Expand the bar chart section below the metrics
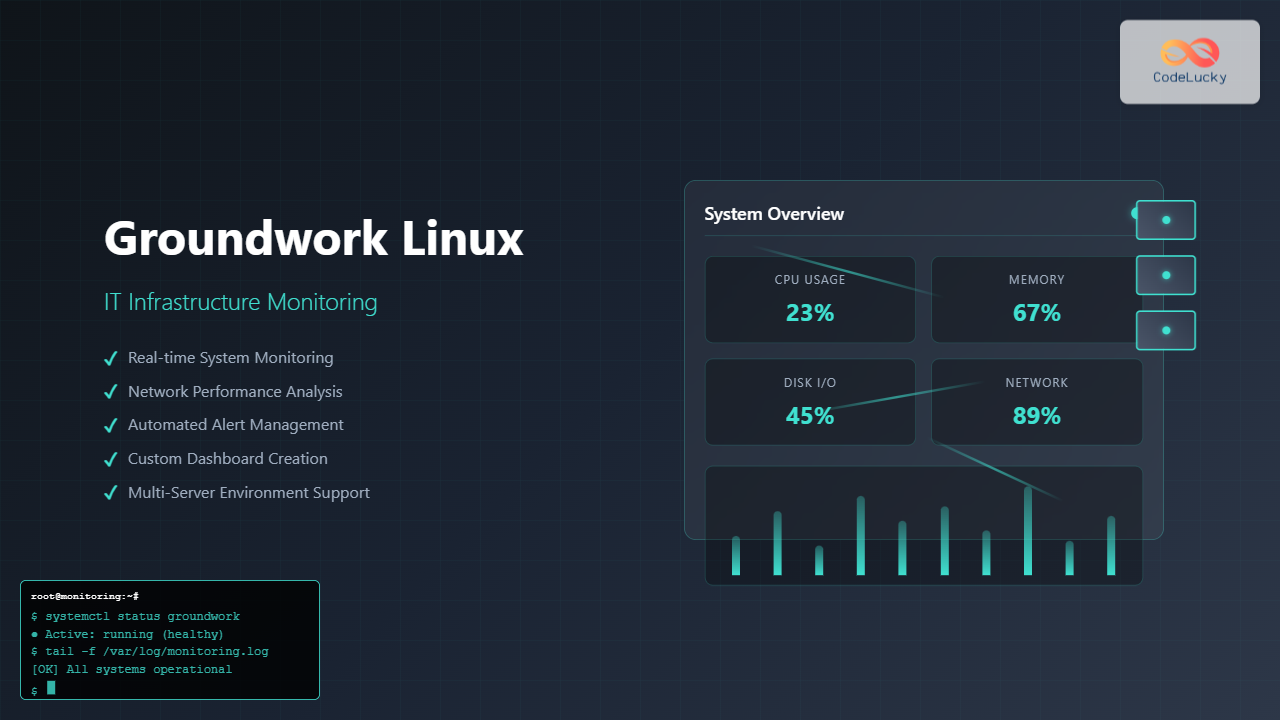The height and width of the screenshot is (720, 1280). pos(923,525)
